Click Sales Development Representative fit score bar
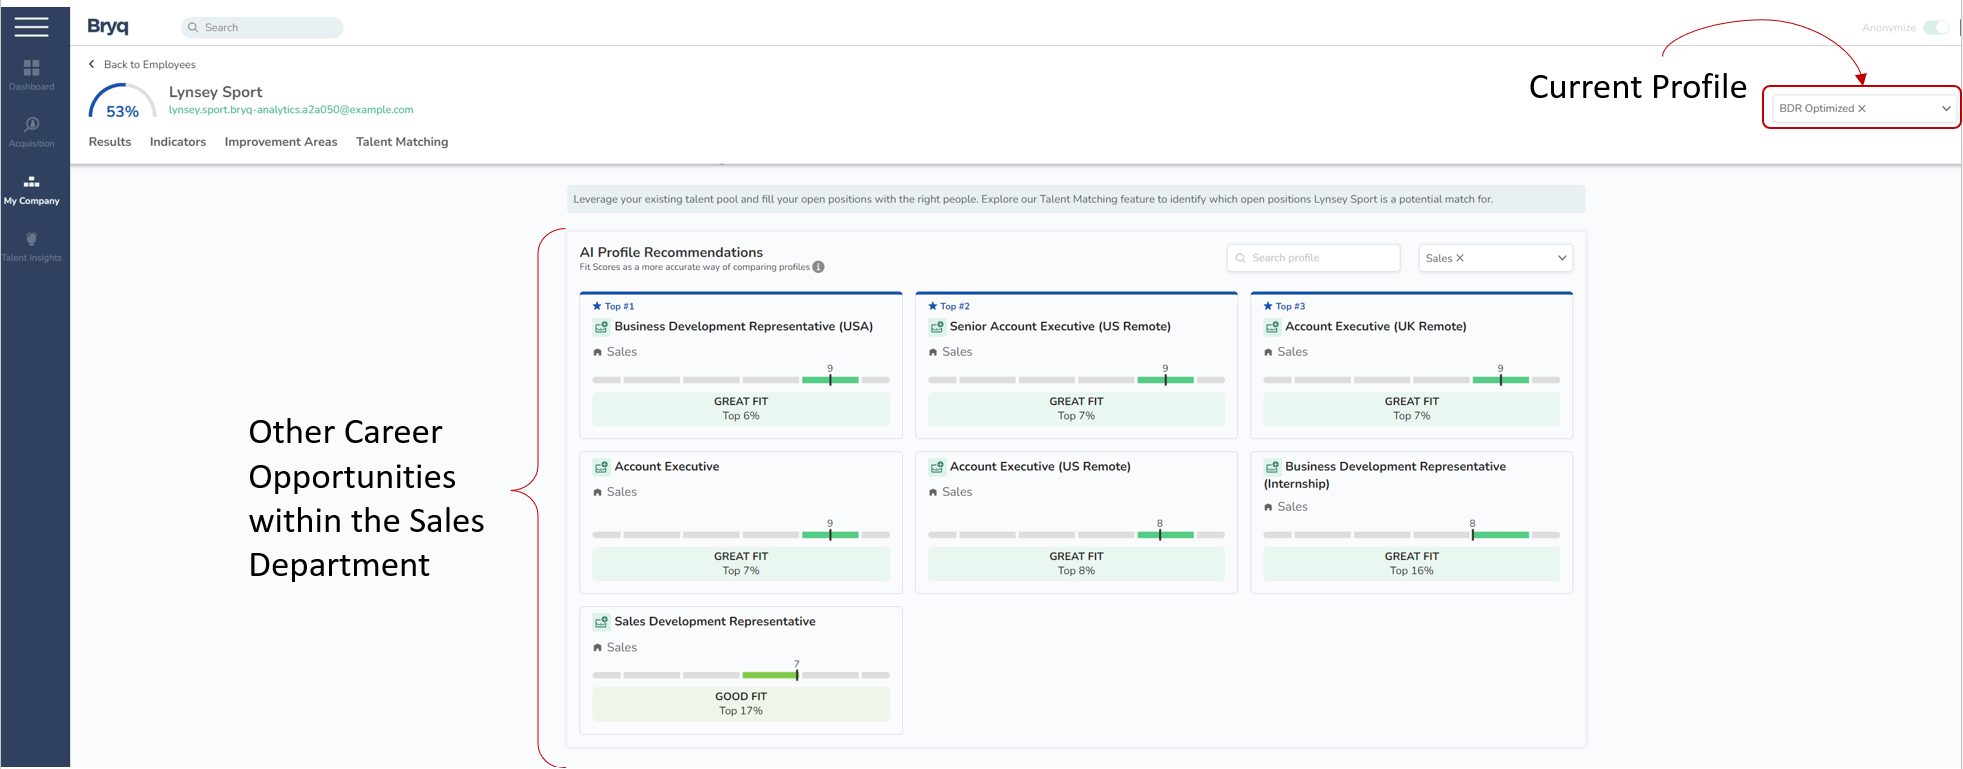The image size is (1963, 769). tap(741, 675)
